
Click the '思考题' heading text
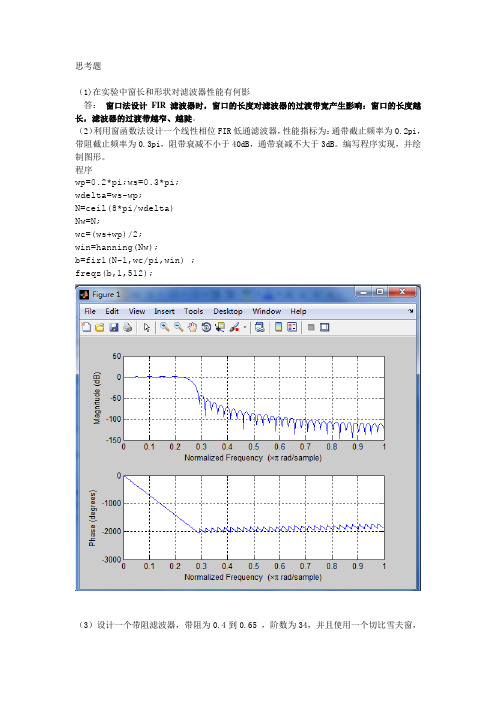click(x=88, y=66)
